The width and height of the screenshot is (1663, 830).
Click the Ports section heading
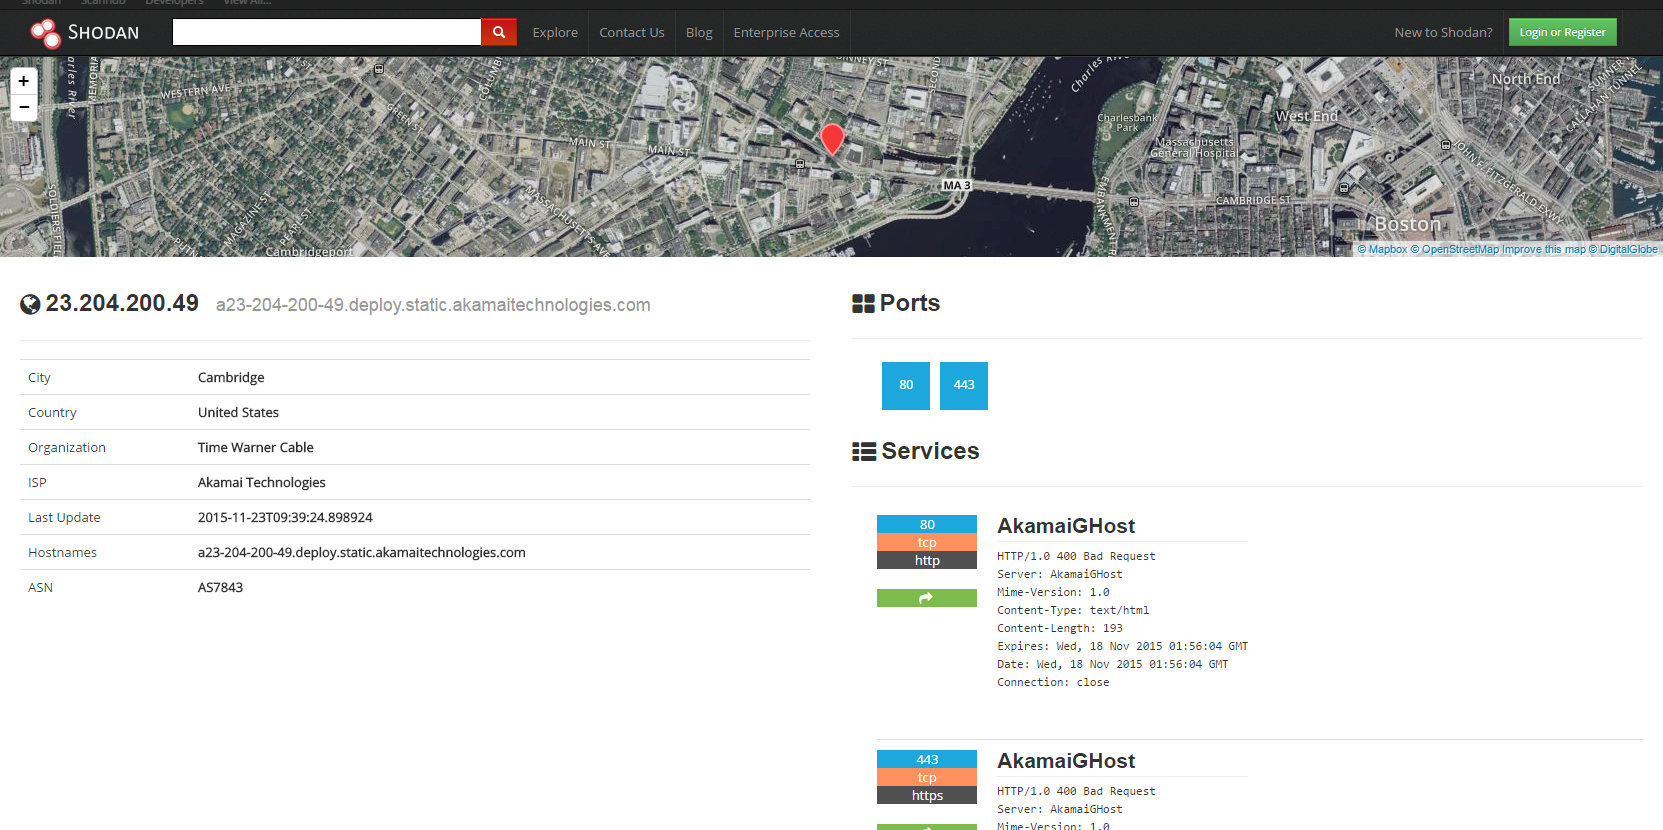coord(910,303)
